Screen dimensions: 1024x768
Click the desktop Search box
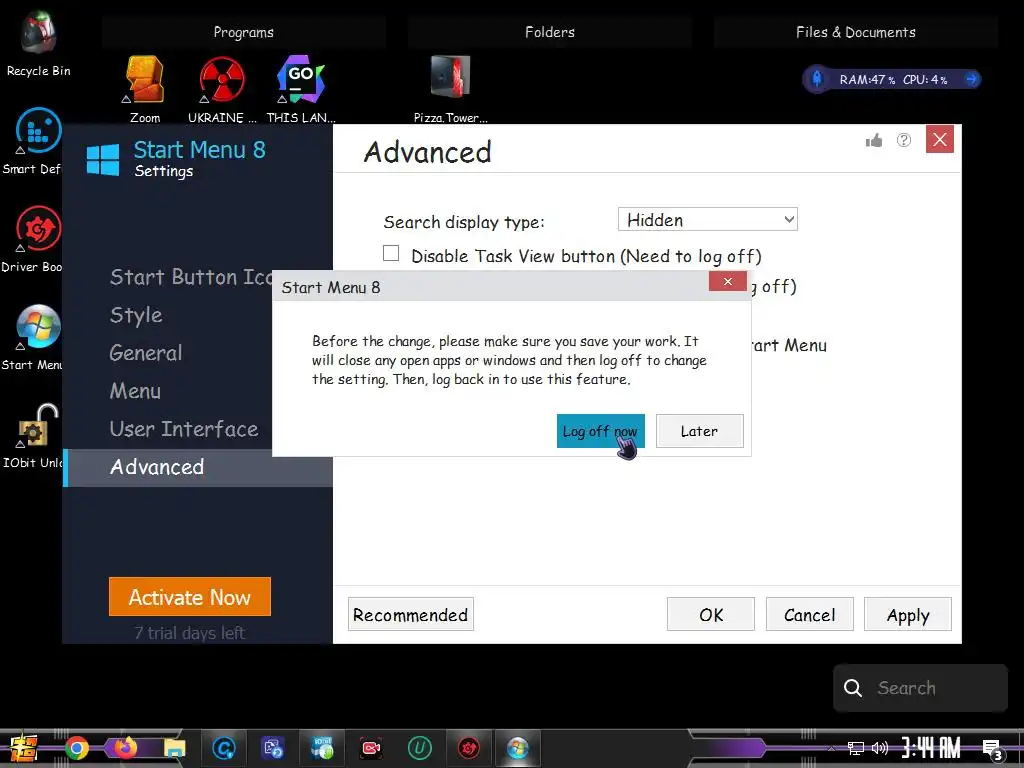[x=920, y=688]
